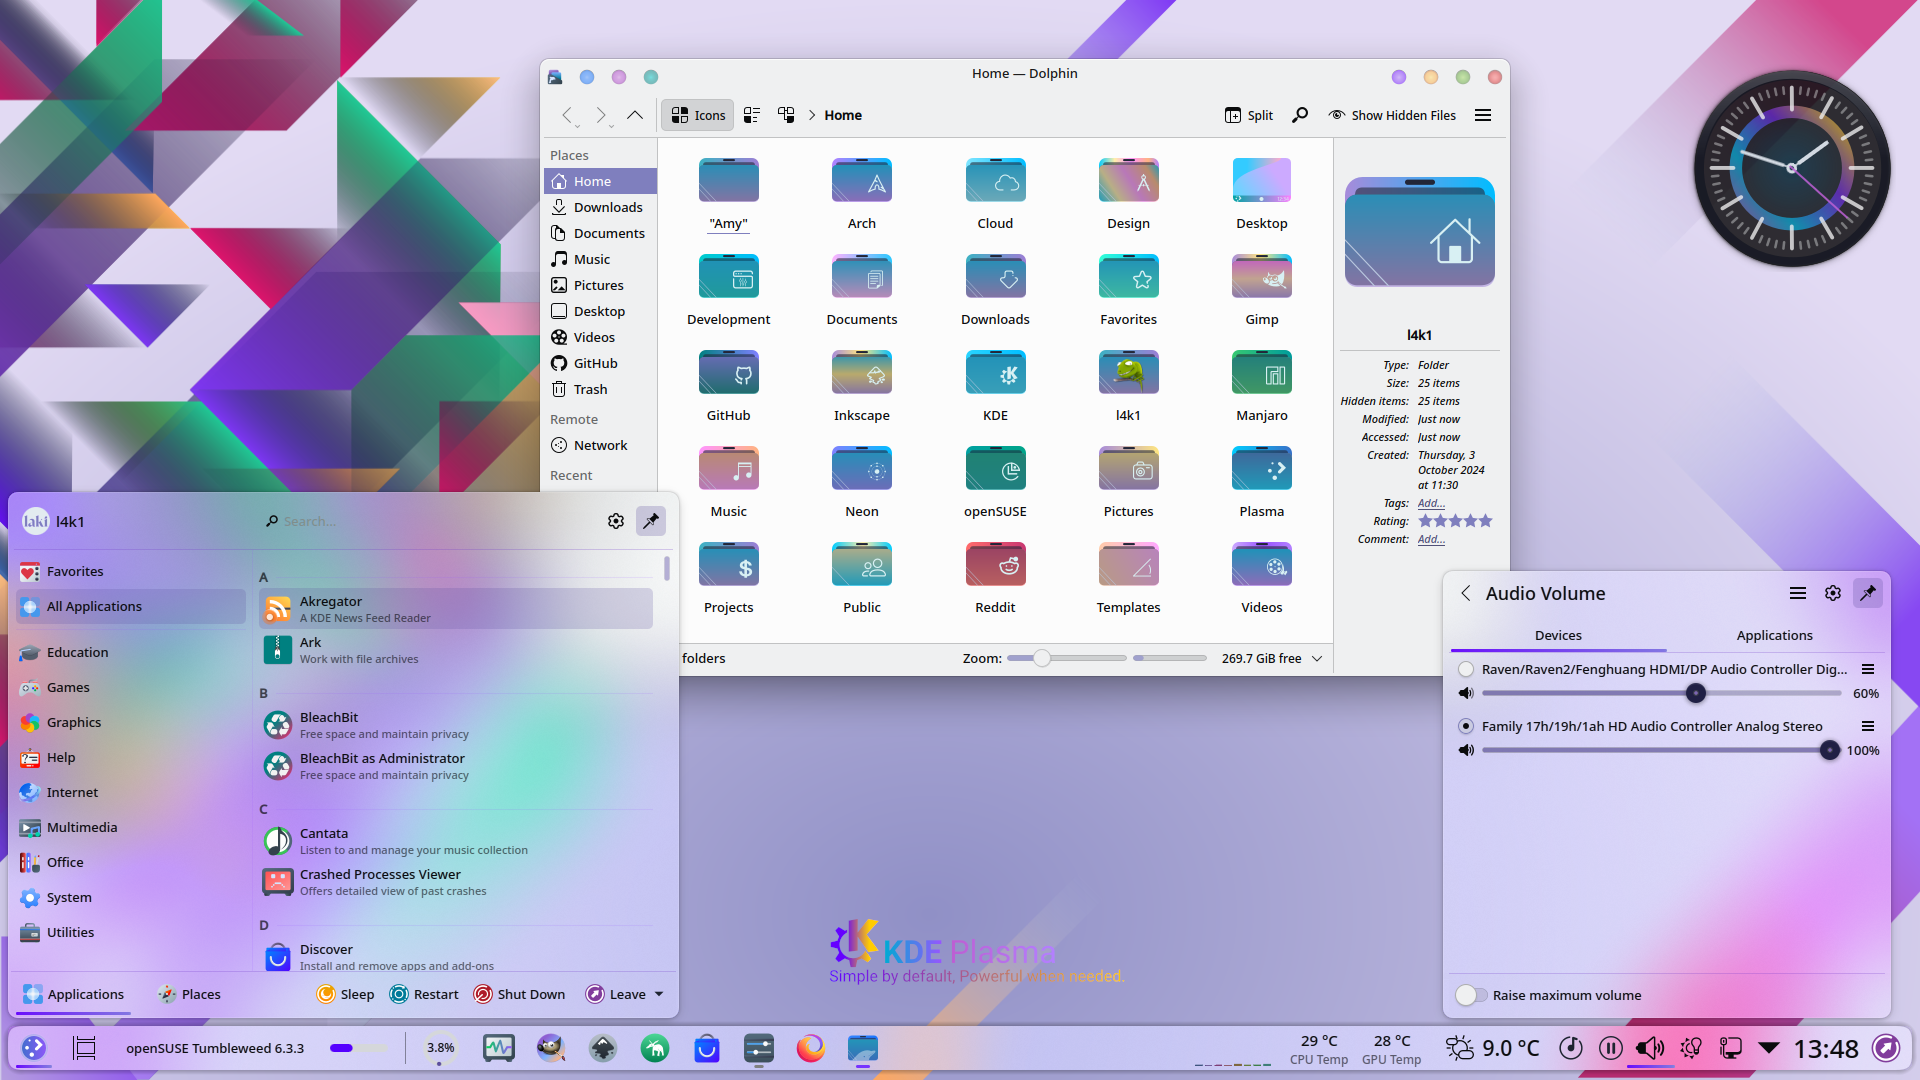Click the Sleep button
1920x1080 pixels.
[x=345, y=994]
